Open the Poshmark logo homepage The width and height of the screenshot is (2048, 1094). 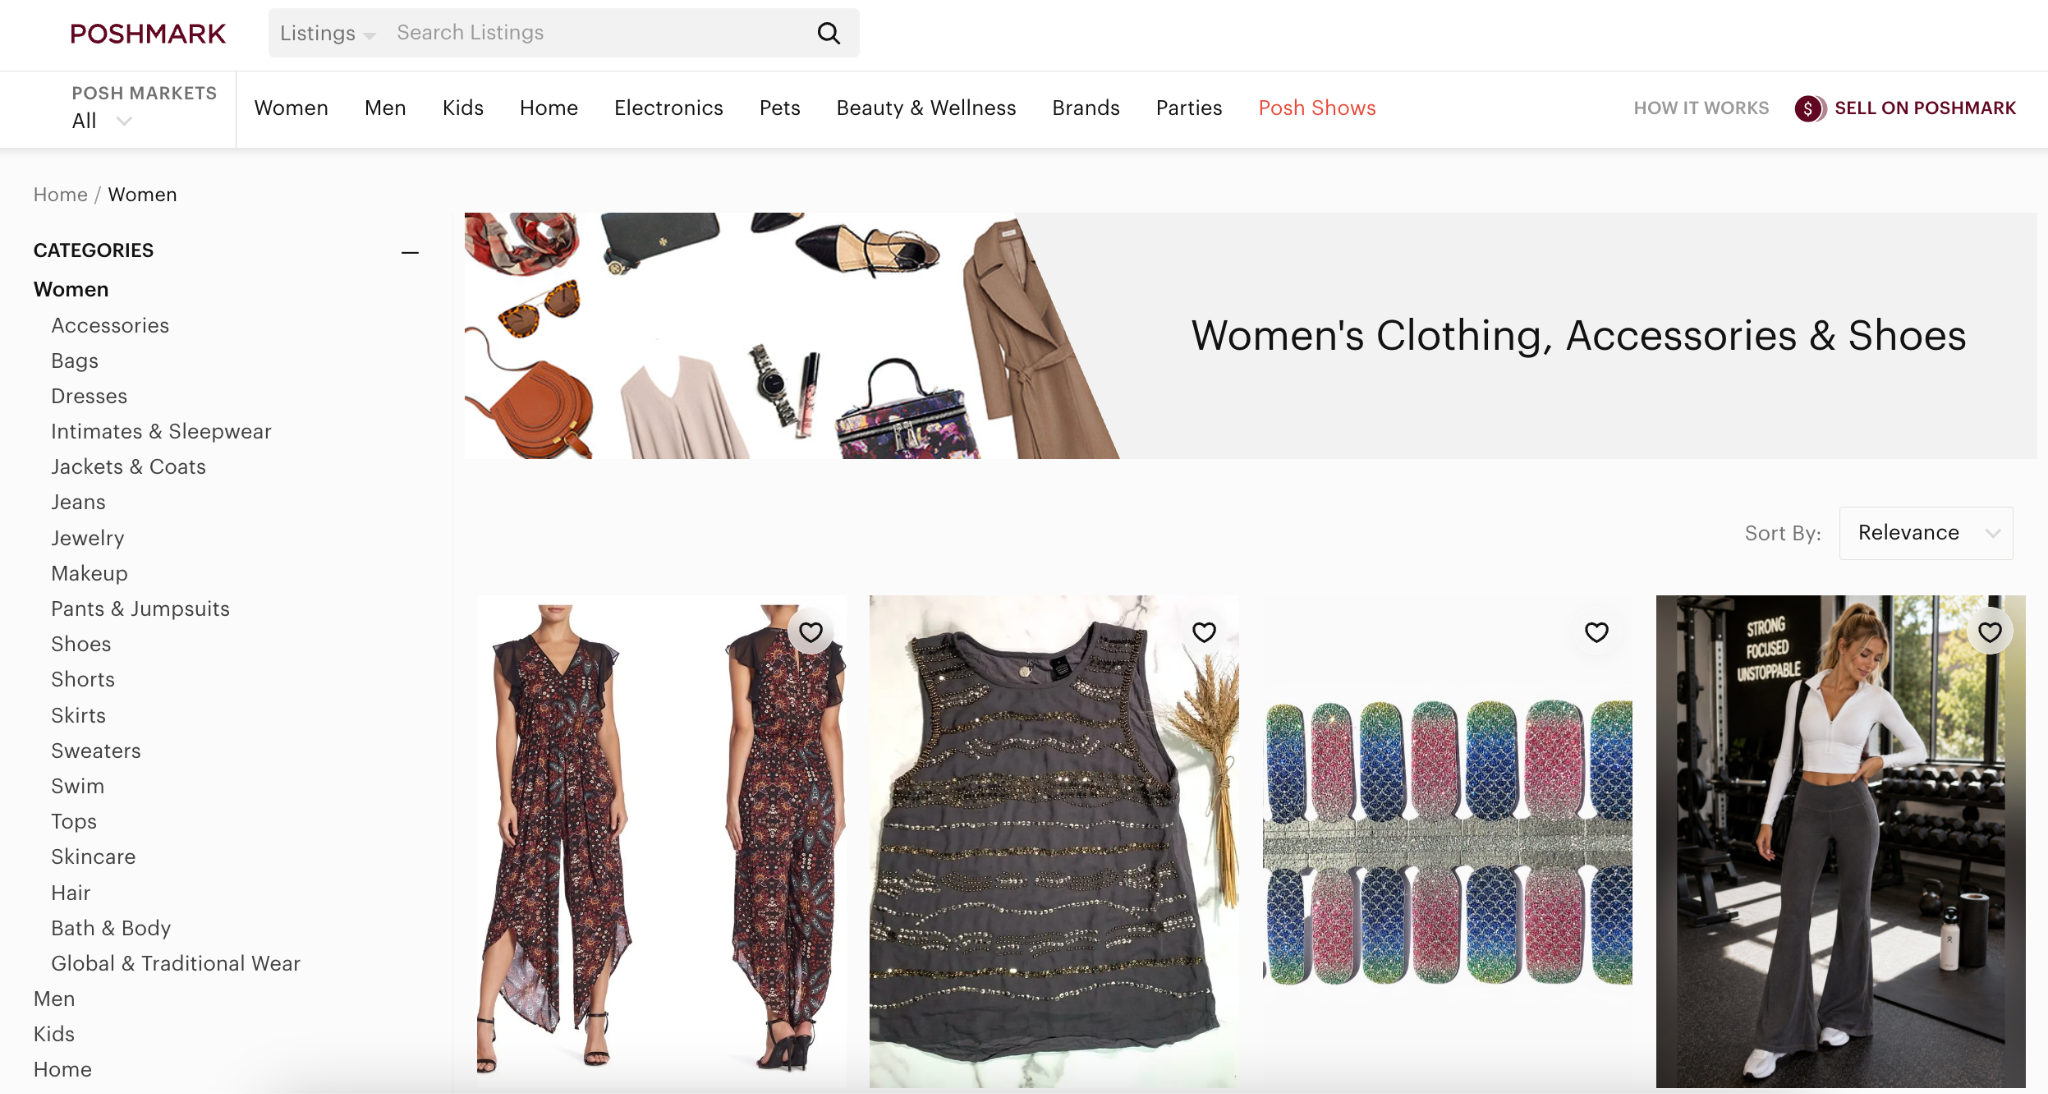(x=148, y=34)
